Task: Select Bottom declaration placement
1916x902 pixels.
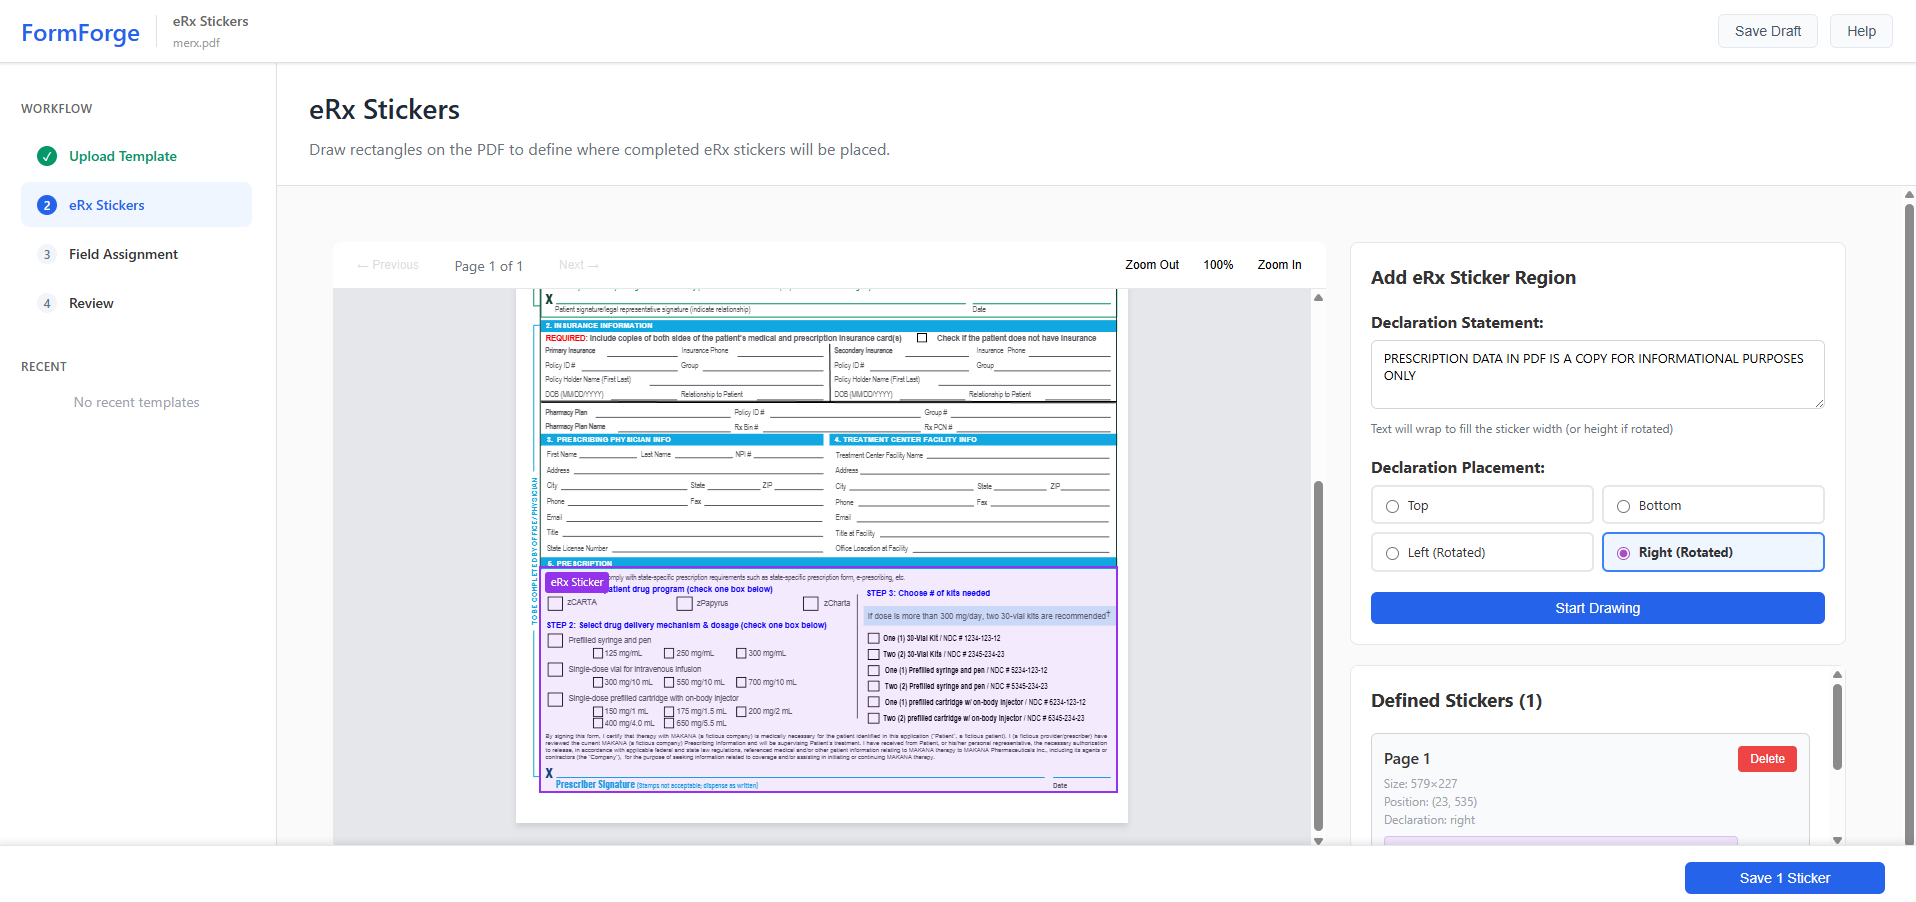Action: point(1623,505)
